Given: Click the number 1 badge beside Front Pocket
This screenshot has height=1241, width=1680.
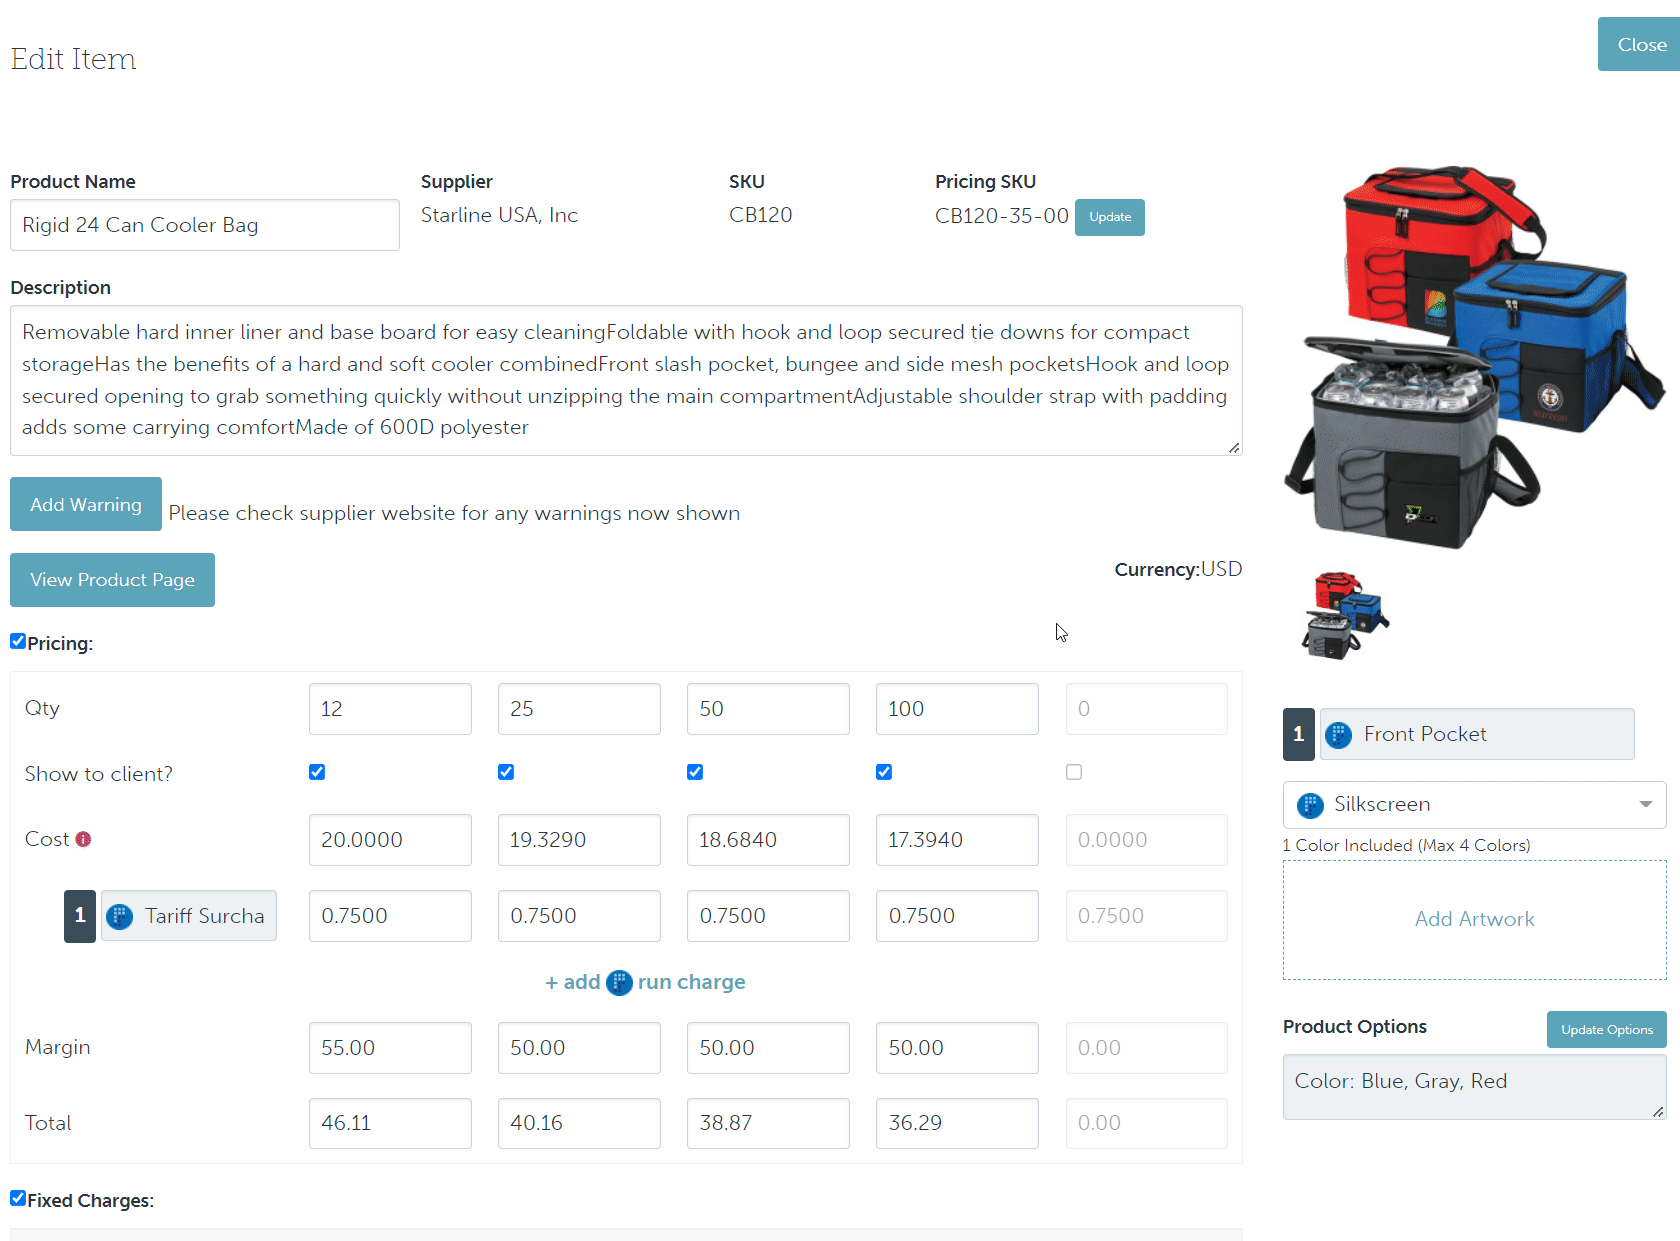Looking at the screenshot, I should click(1298, 735).
